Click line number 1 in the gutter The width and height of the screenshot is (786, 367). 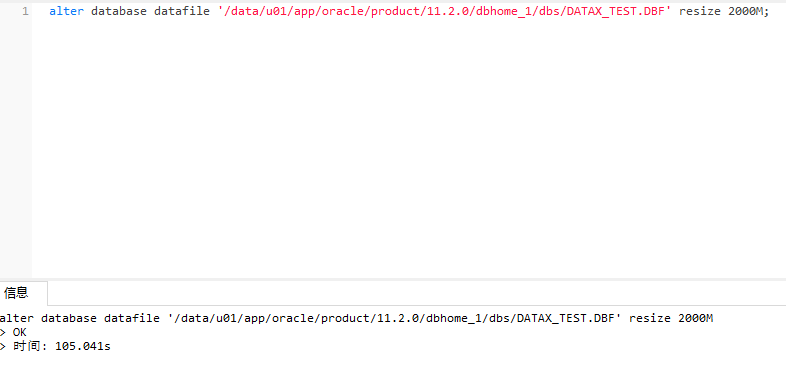point(25,11)
